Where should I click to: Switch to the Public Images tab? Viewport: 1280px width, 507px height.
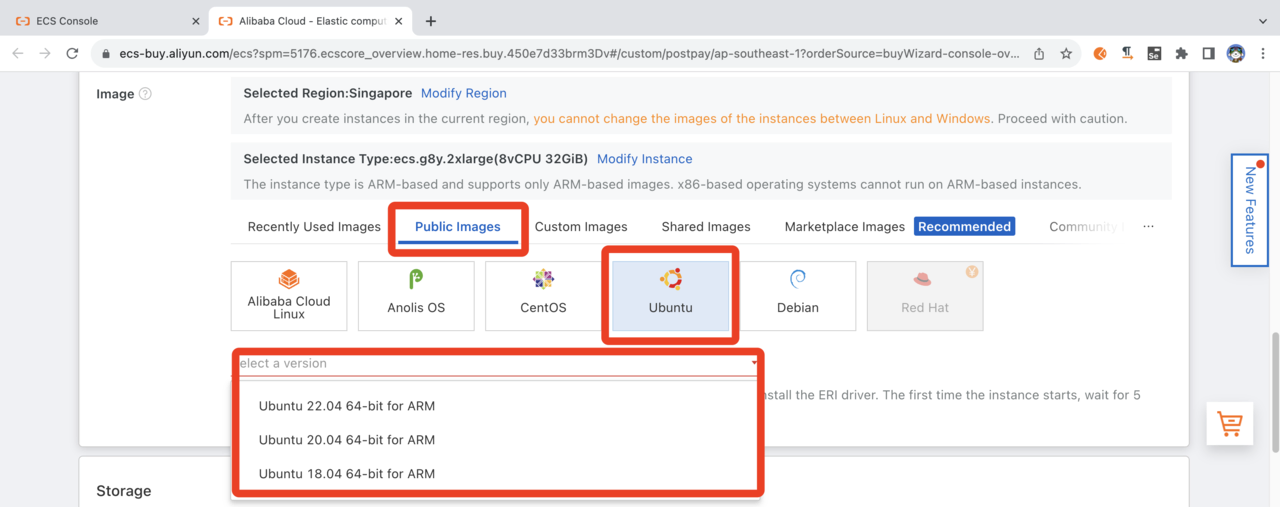457,227
